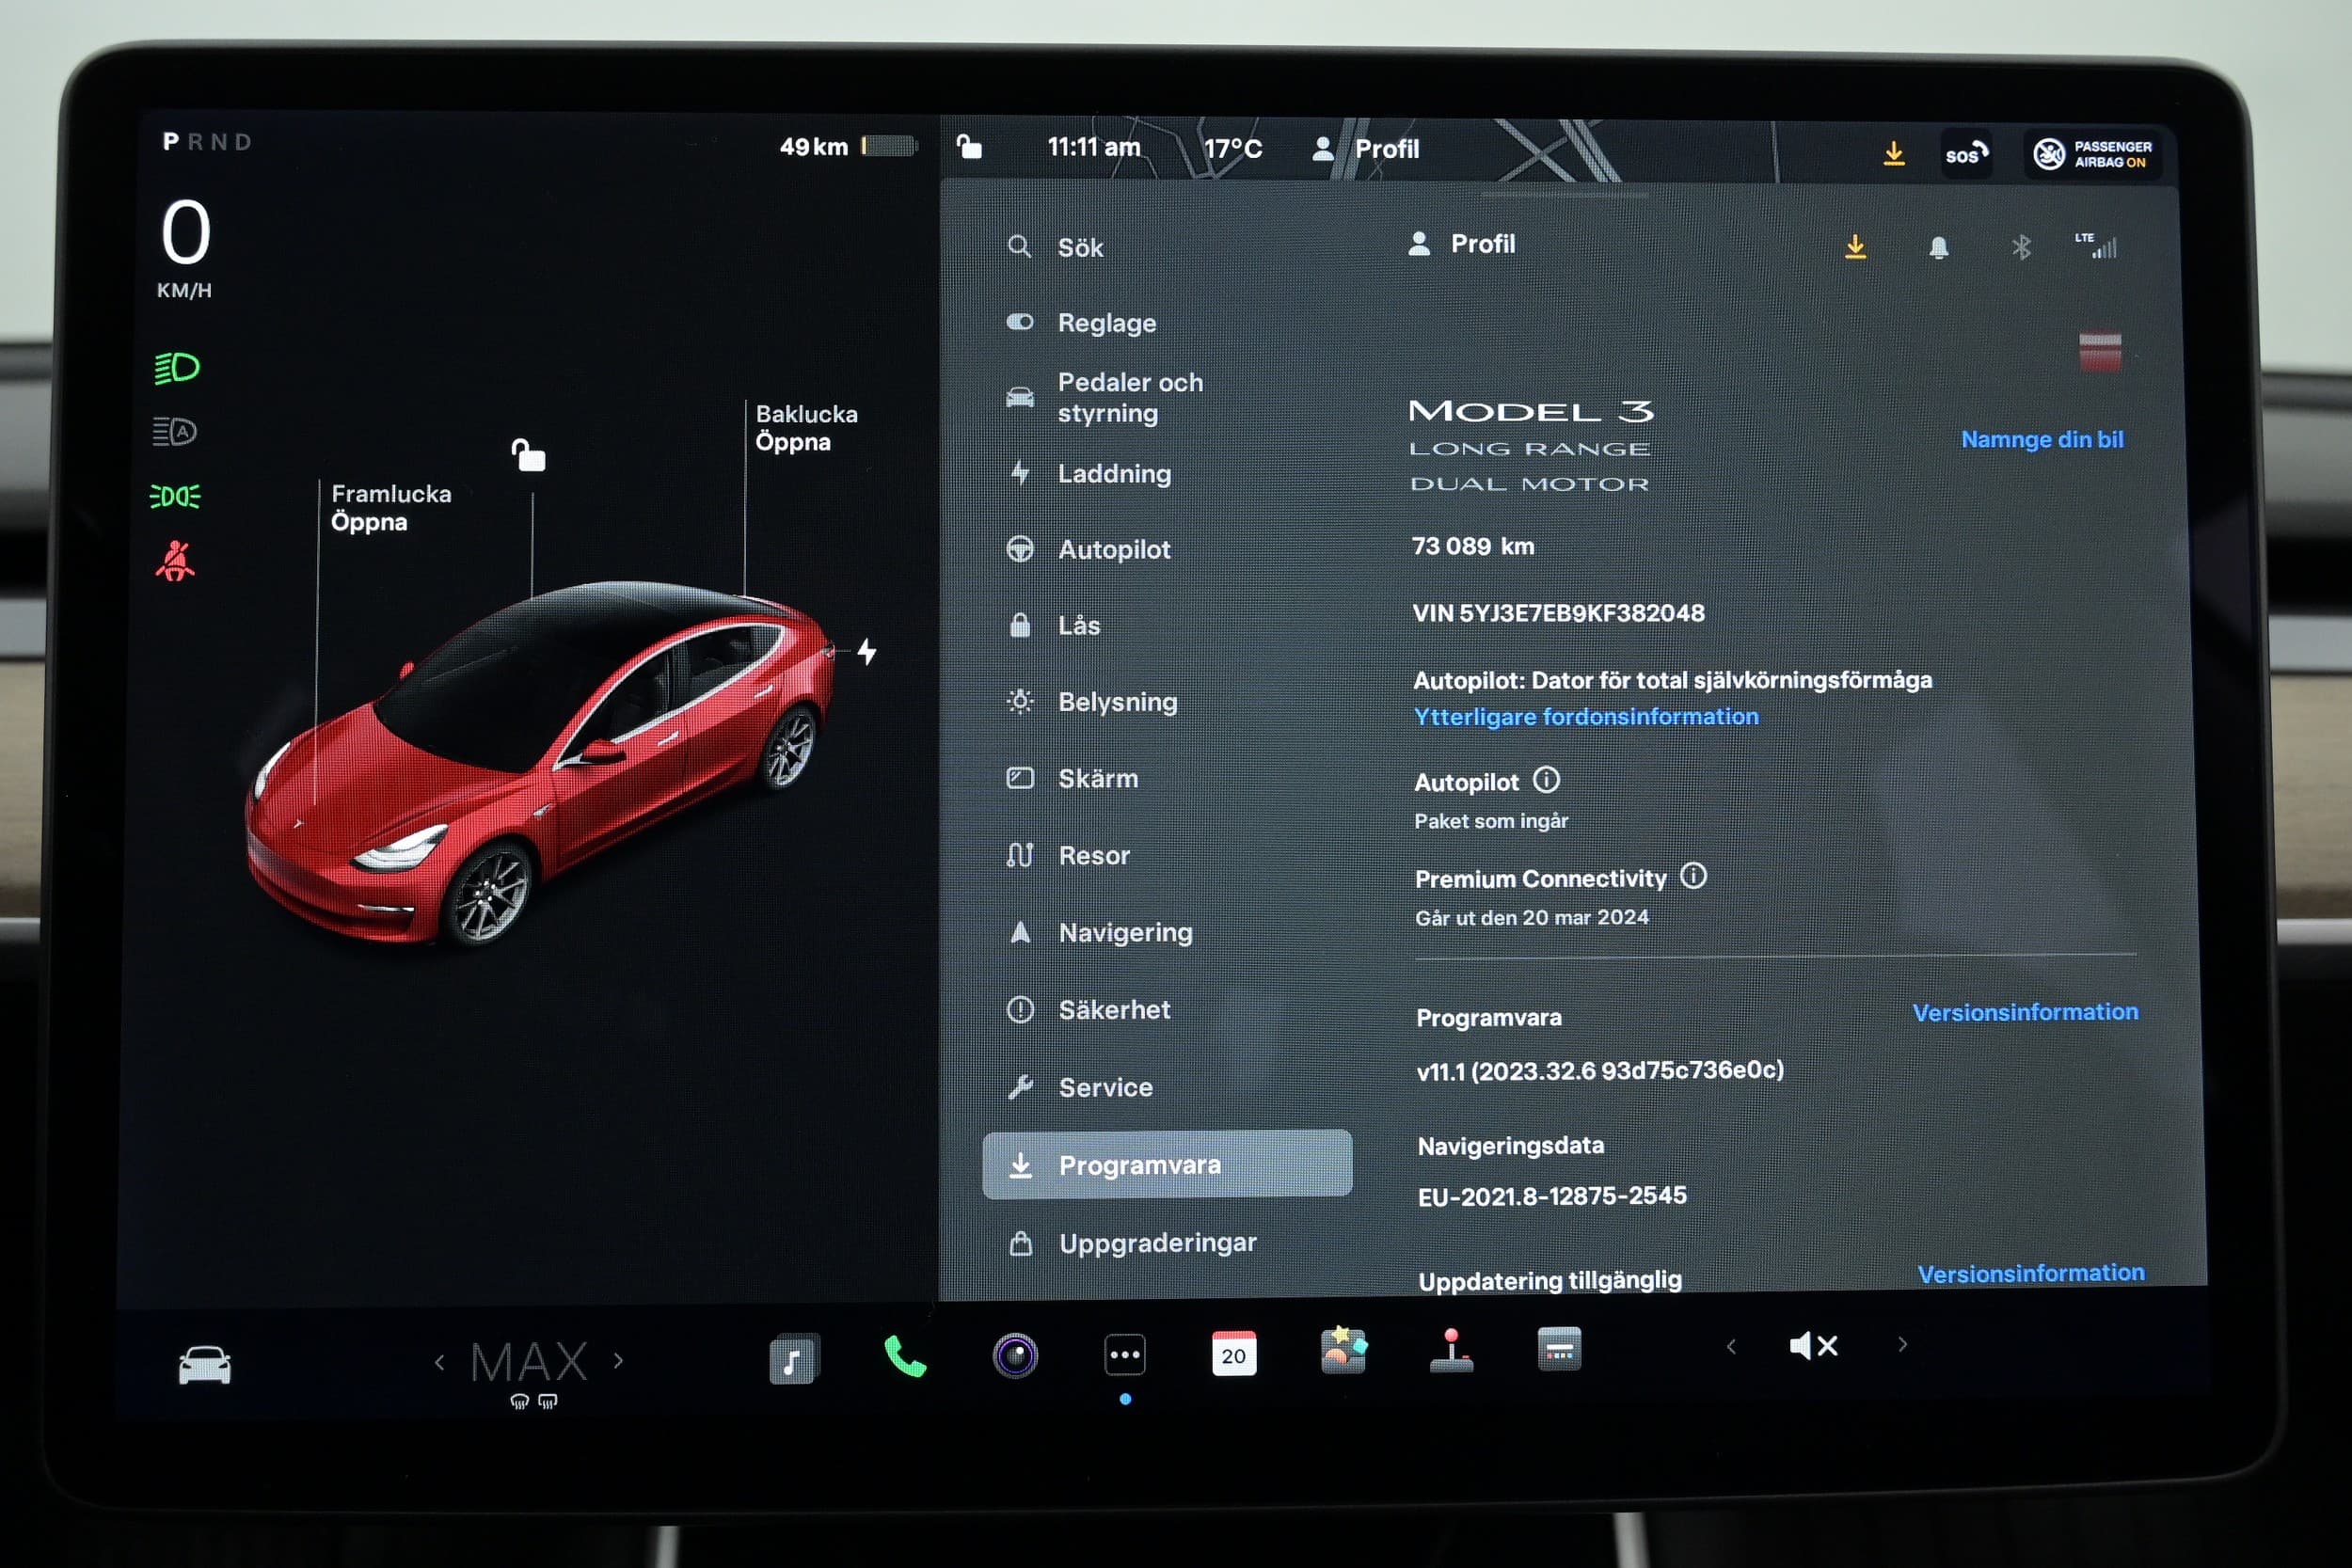The height and width of the screenshot is (1568, 2352).
Task: Open Versionsinformation next to Programvara
Action: click(2025, 1012)
